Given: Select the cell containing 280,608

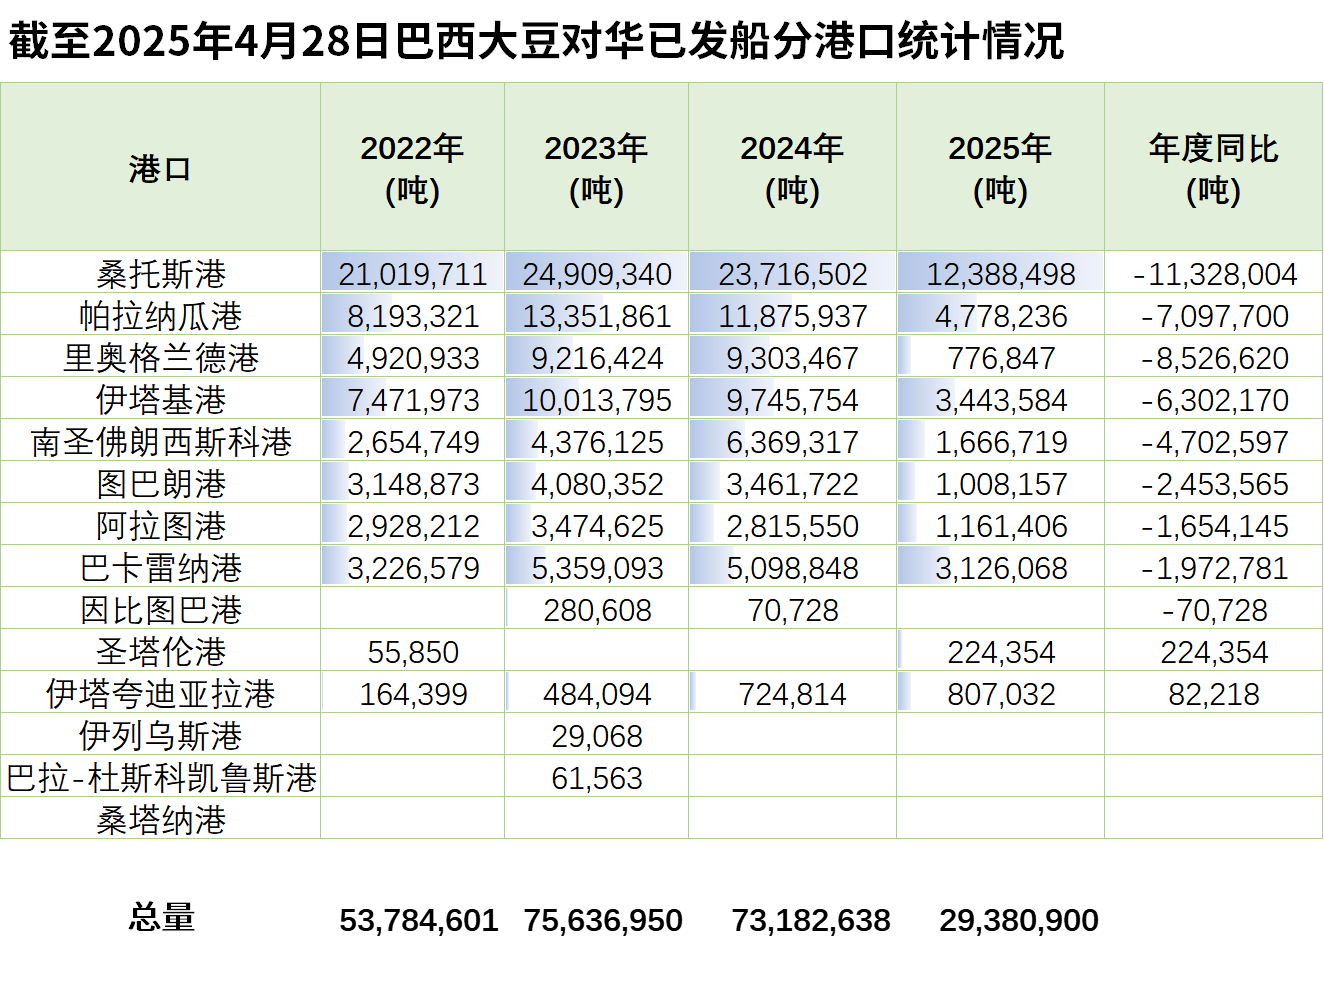Looking at the screenshot, I should pos(597,609).
